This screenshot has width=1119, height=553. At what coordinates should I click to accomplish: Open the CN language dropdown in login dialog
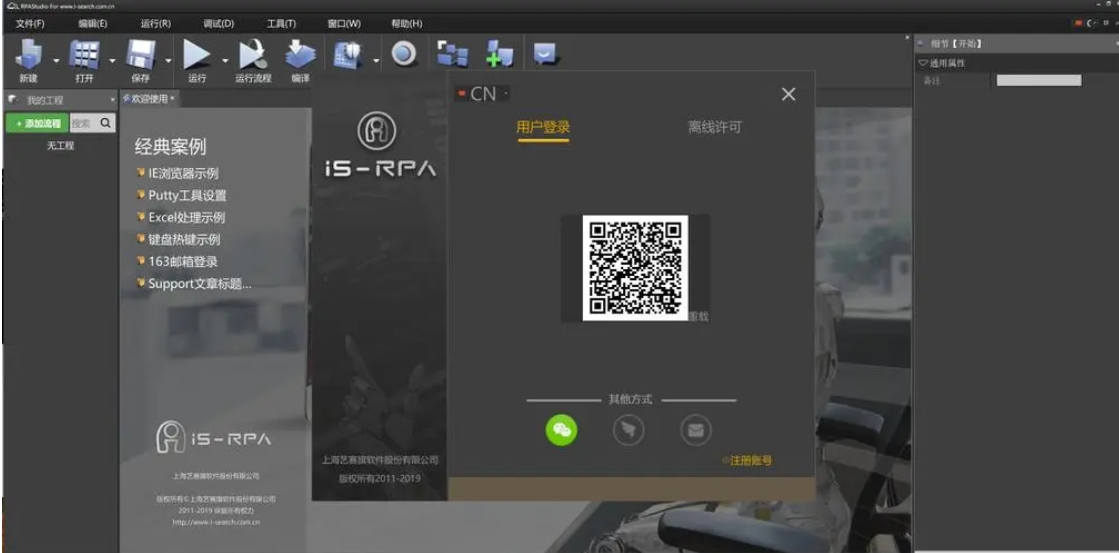point(482,93)
